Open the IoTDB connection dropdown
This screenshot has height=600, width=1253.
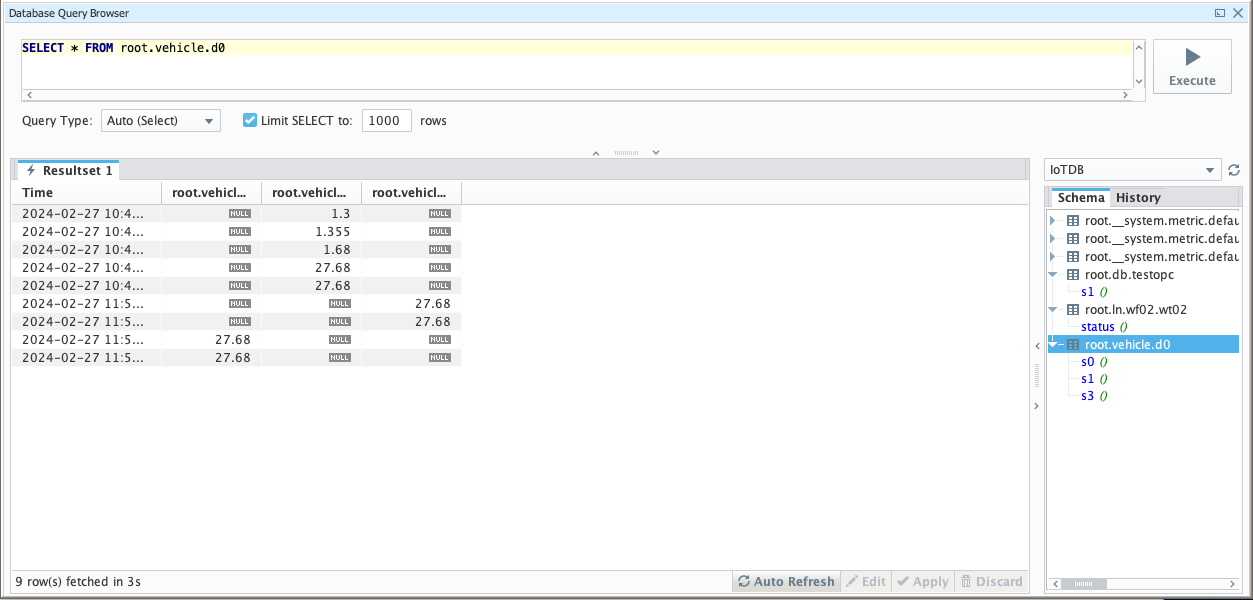coord(1132,170)
